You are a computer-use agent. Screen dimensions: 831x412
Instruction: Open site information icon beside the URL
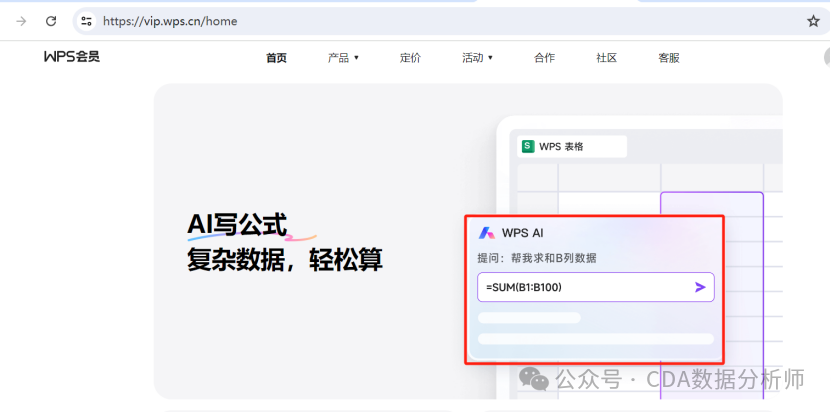[x=86, y=21]
